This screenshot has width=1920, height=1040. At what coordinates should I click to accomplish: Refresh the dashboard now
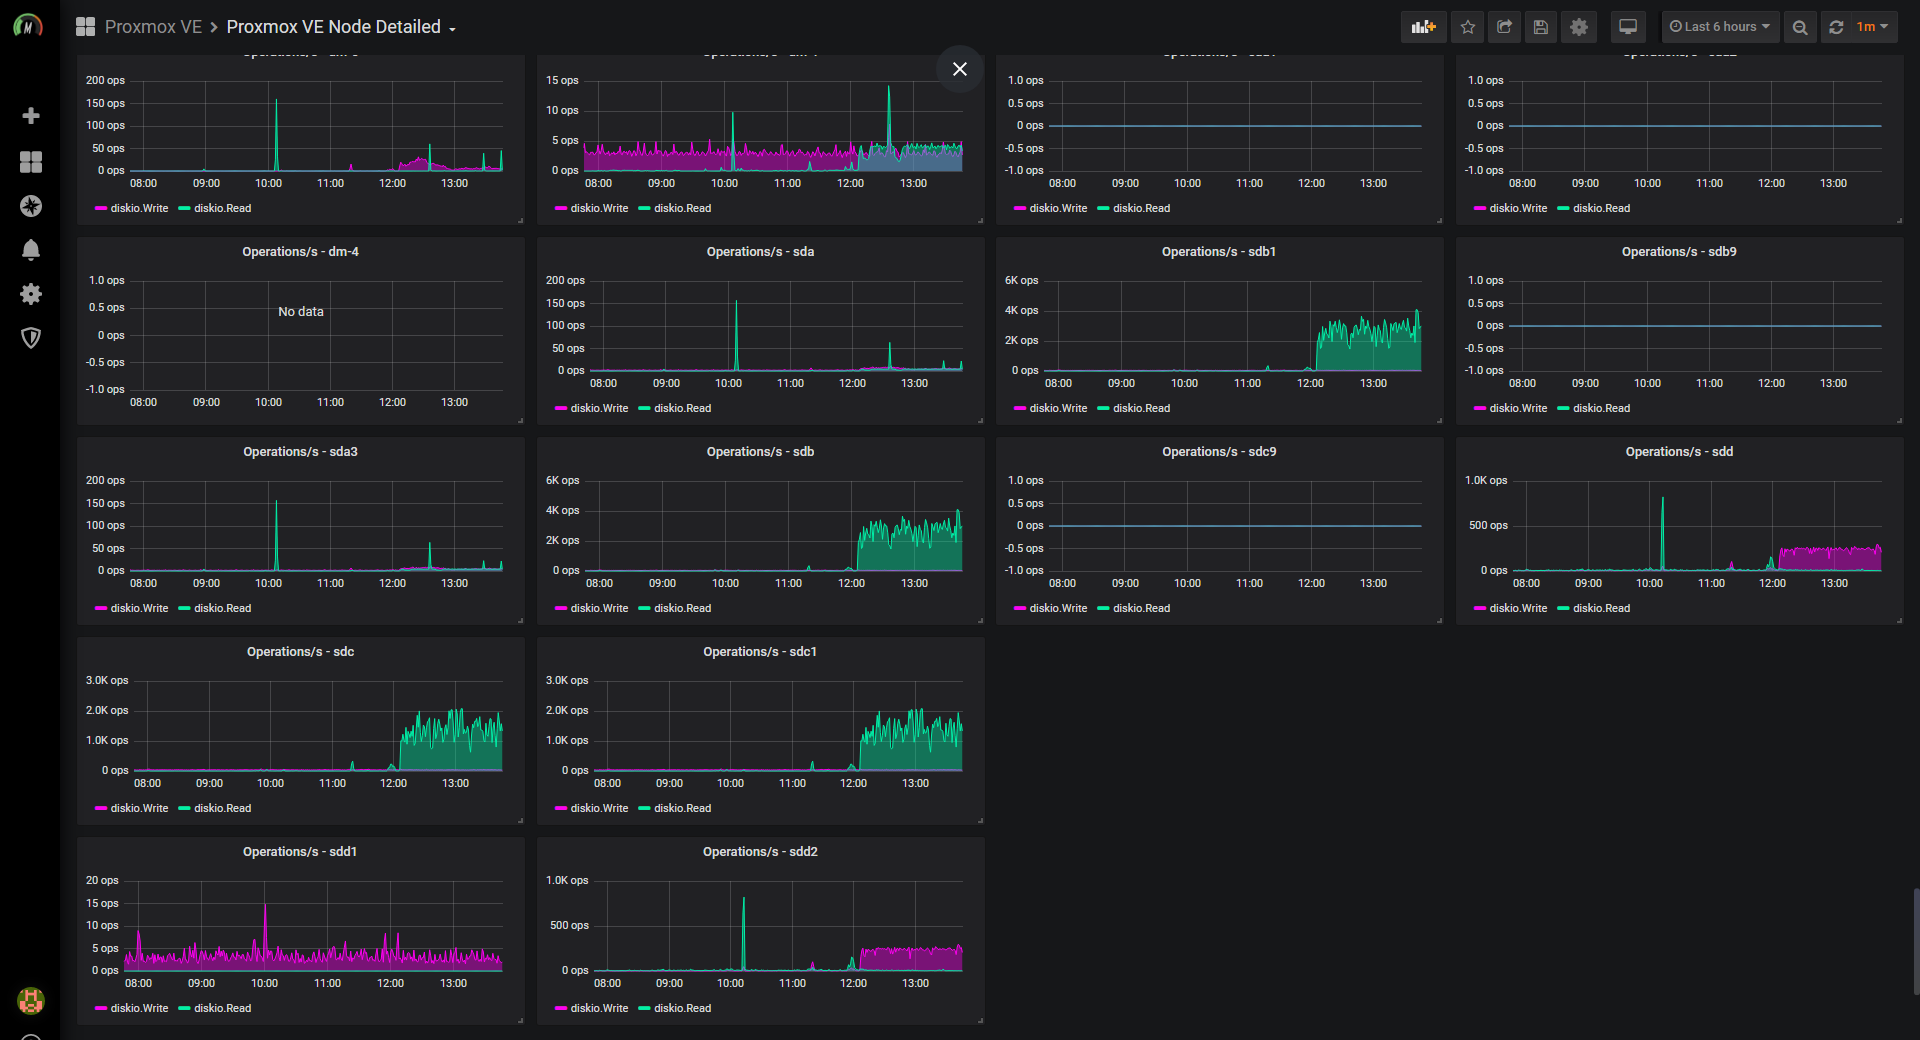click(1836, 27)
